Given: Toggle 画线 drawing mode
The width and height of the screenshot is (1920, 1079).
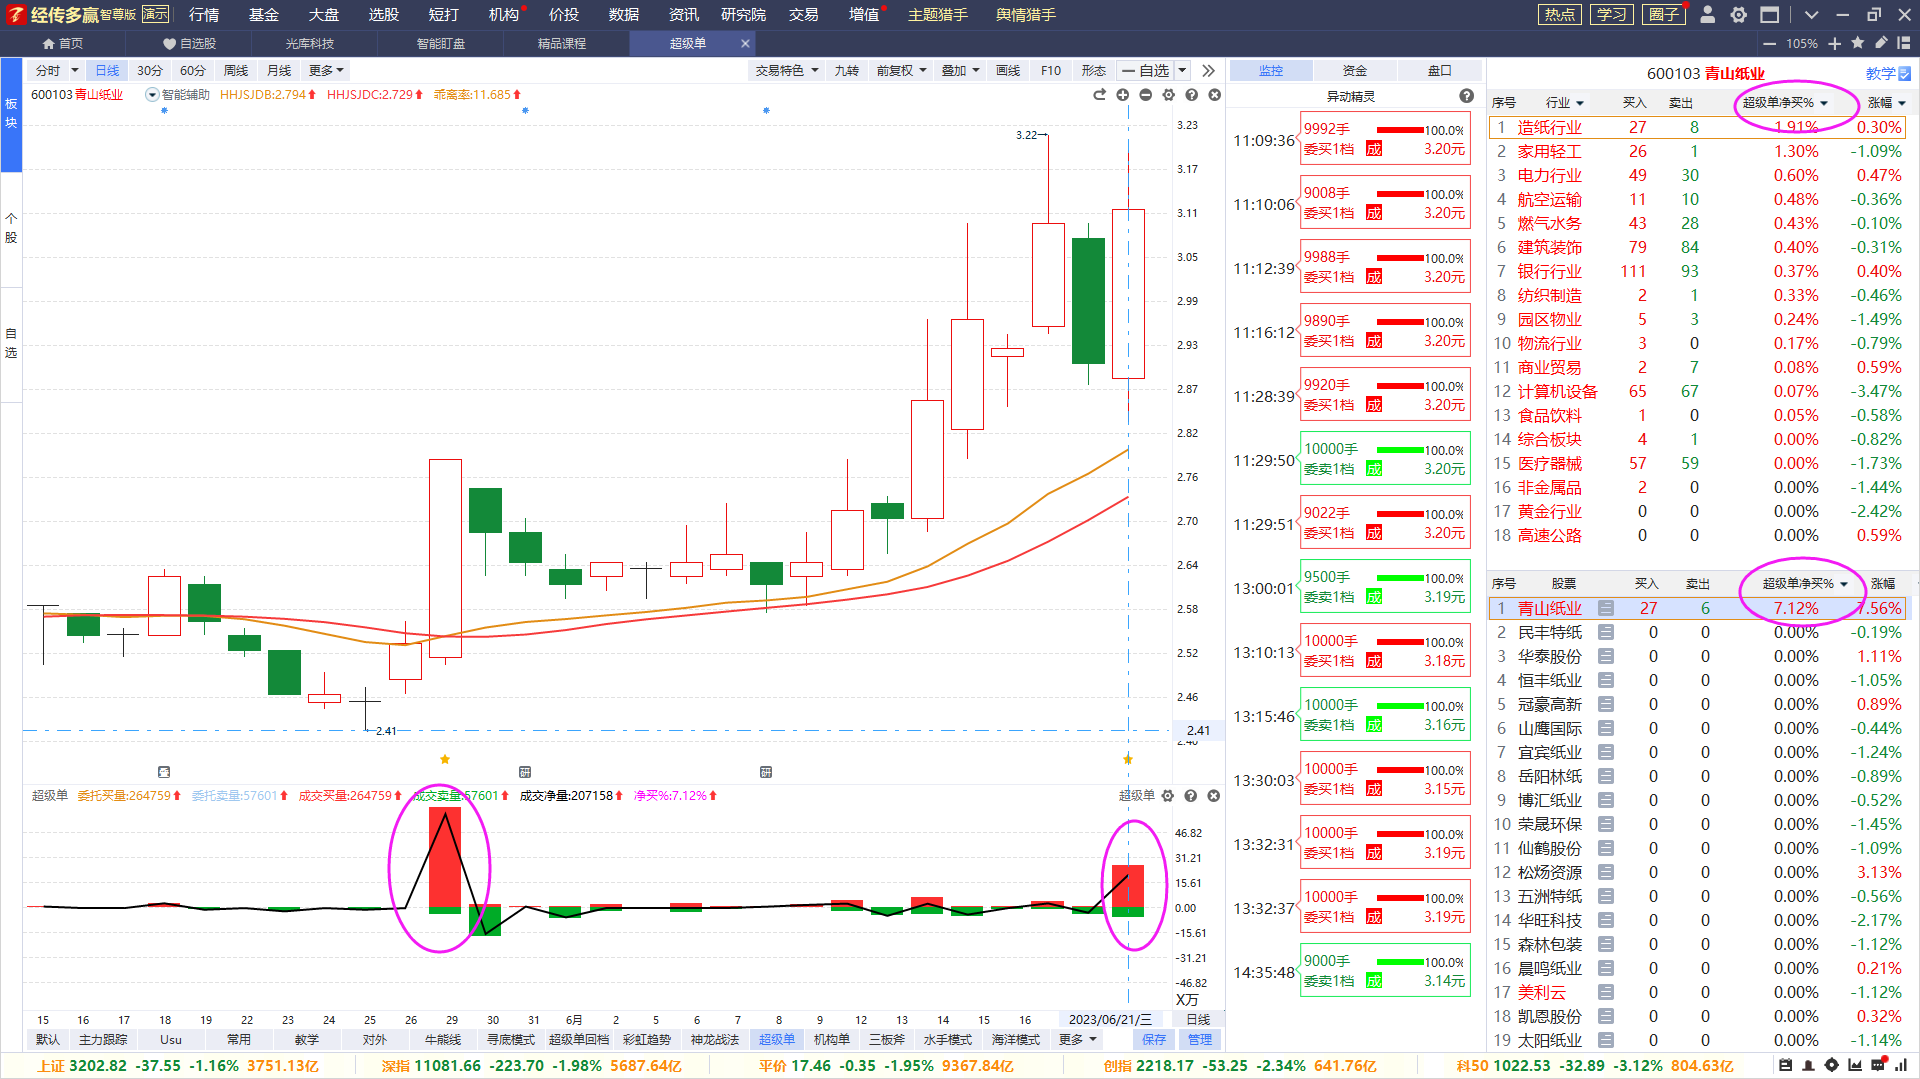Looking at the screenshot, I should pos(1008,71).
